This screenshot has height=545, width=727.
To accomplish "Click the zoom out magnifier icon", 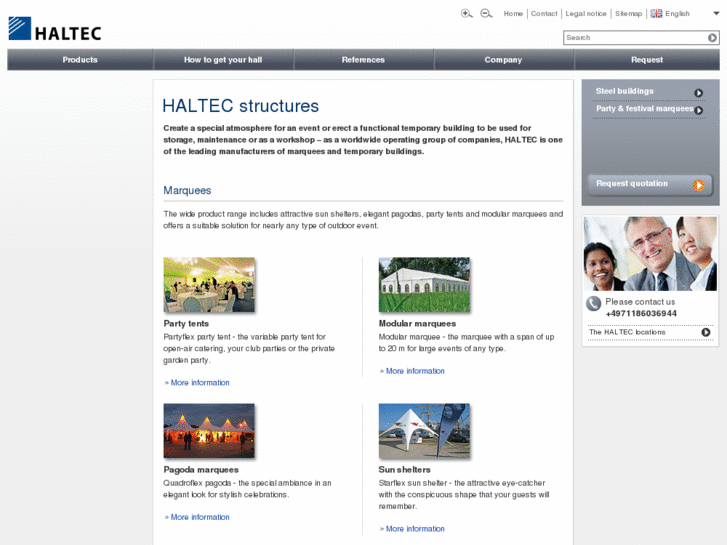I will (x=486, y=13).
